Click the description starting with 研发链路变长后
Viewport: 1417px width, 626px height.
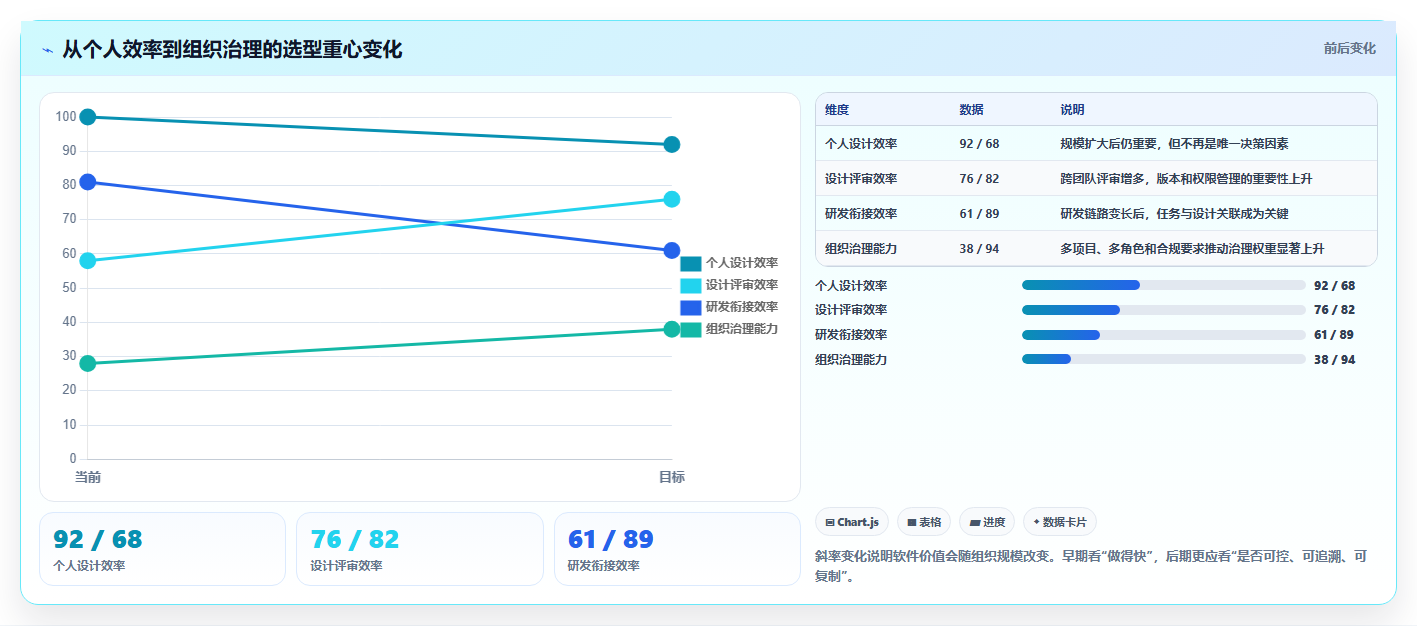(x=1174, y=214)
